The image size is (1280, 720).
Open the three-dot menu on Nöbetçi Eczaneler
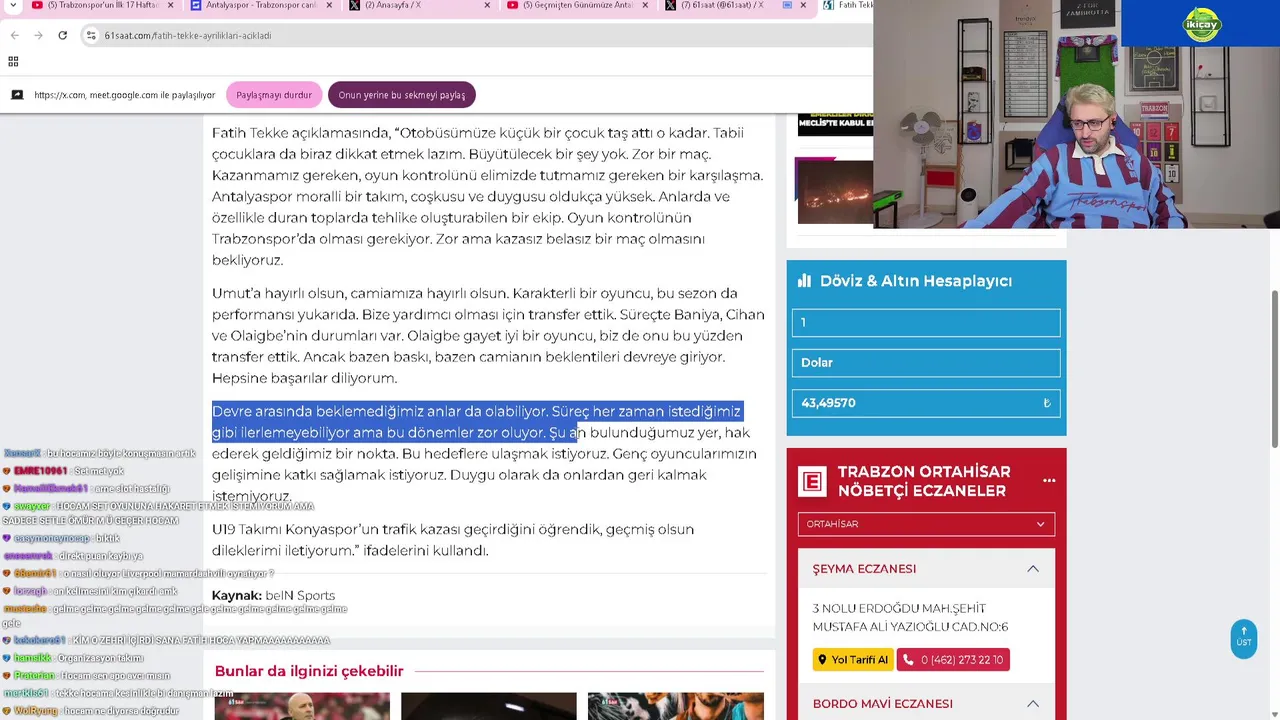pyautogui.click(x=1049, y=481)
